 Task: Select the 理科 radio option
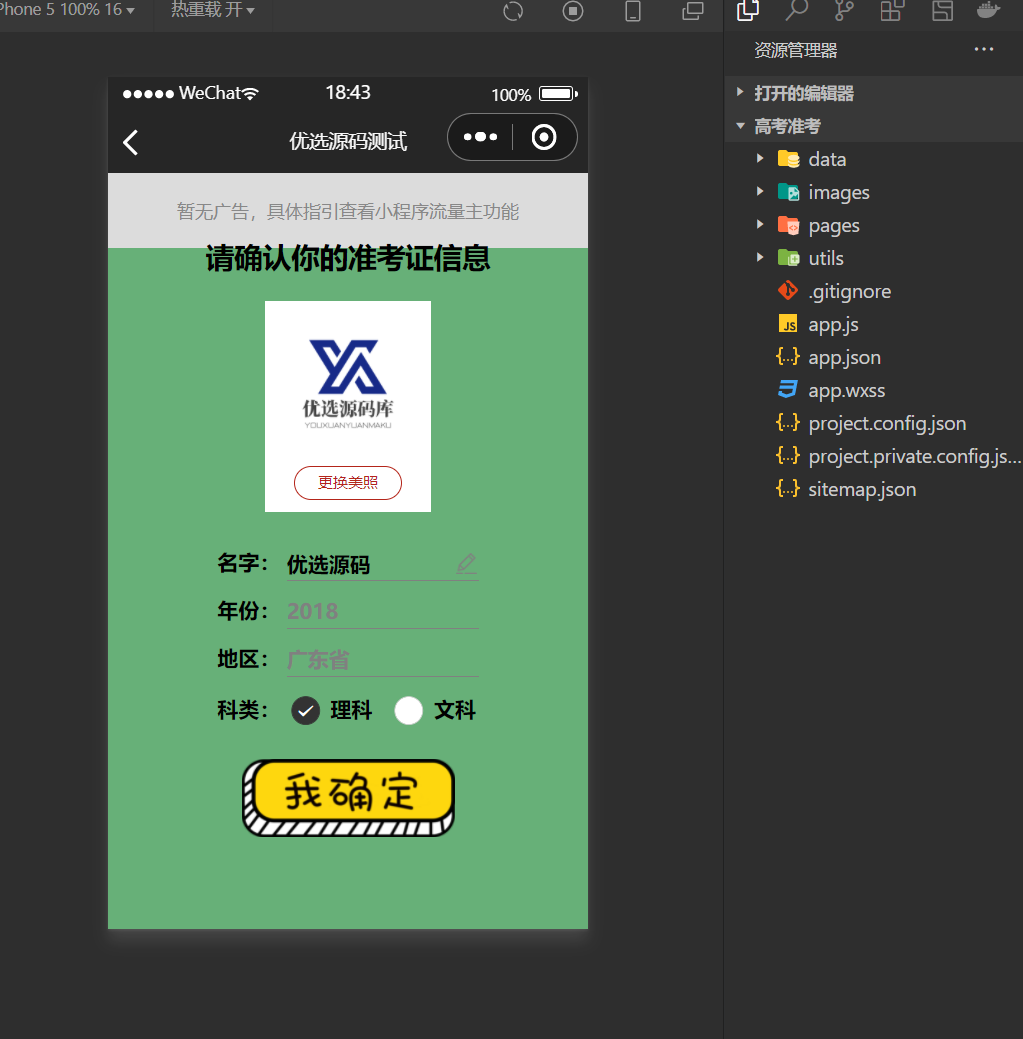pos(305,711)
